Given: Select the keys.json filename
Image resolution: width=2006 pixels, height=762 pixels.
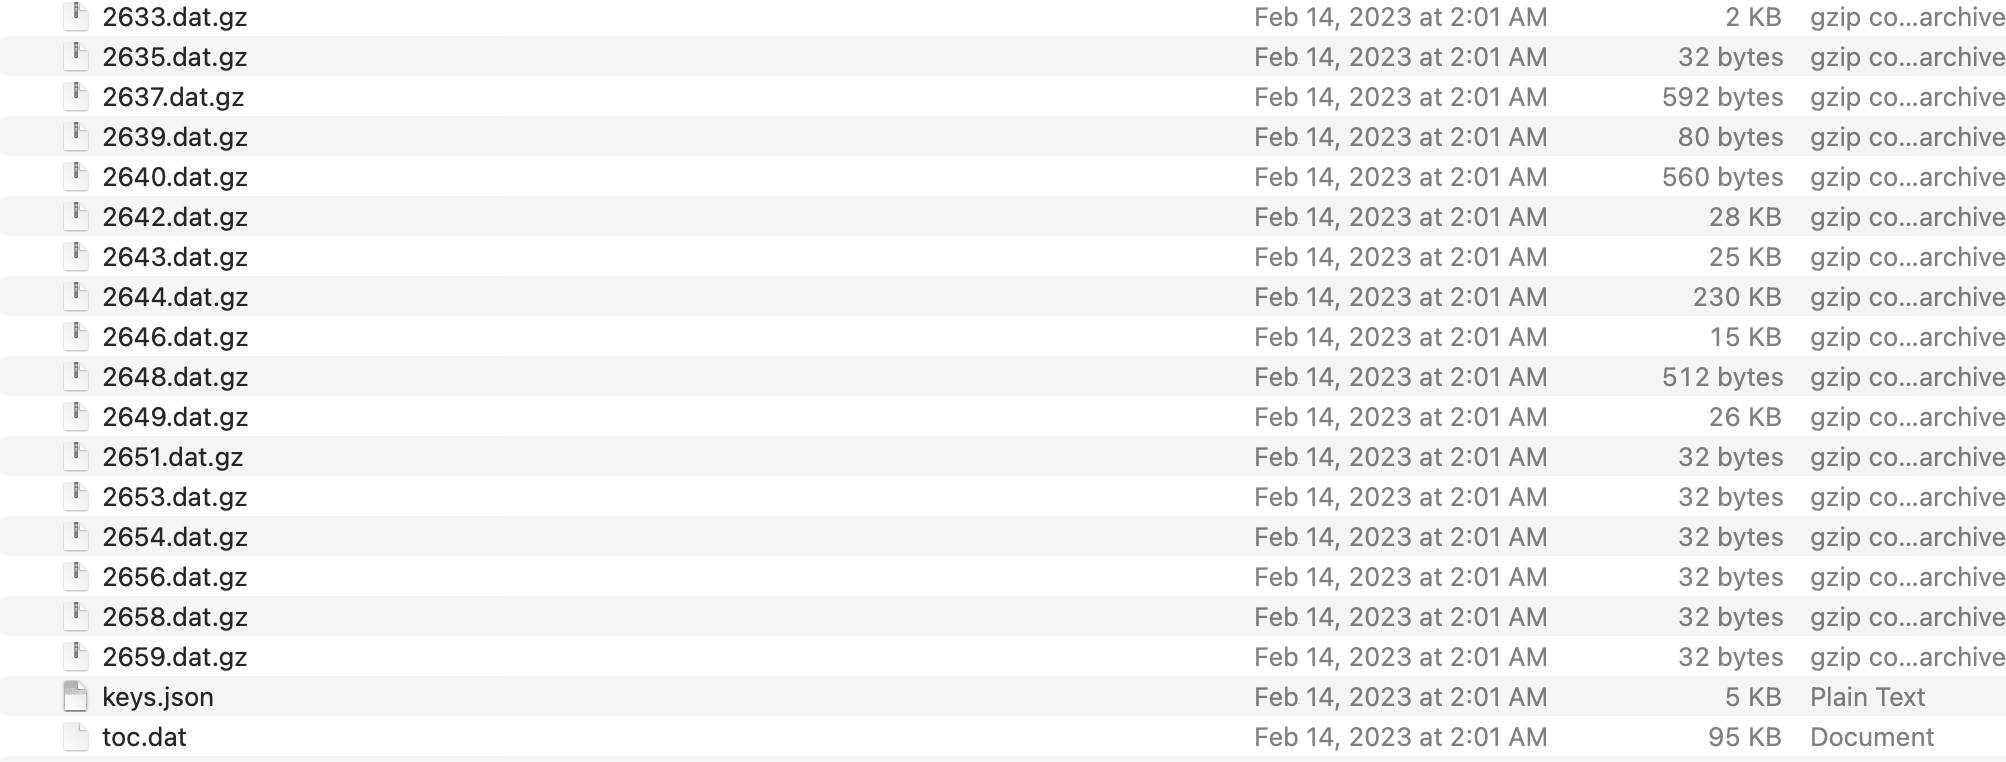Looking at the screenshot, I should (x=158, y=697).
